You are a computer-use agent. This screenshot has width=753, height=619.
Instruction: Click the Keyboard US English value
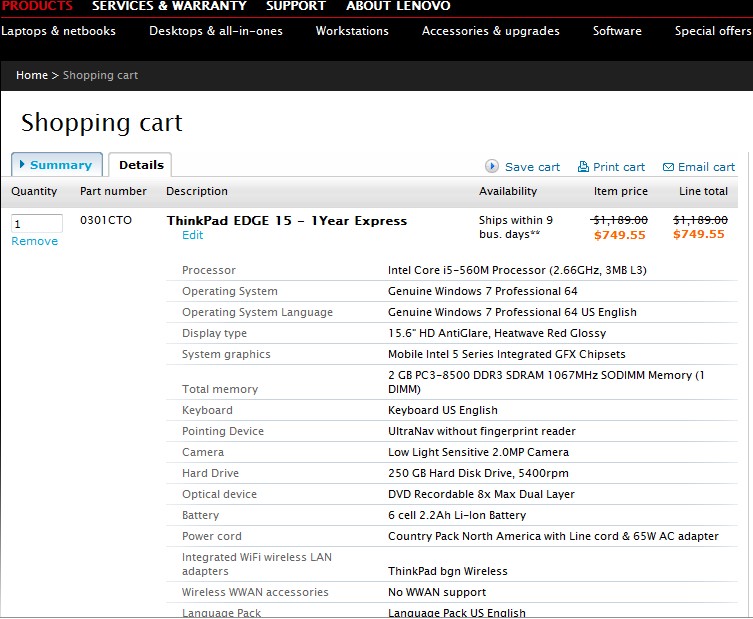[443, 410]
